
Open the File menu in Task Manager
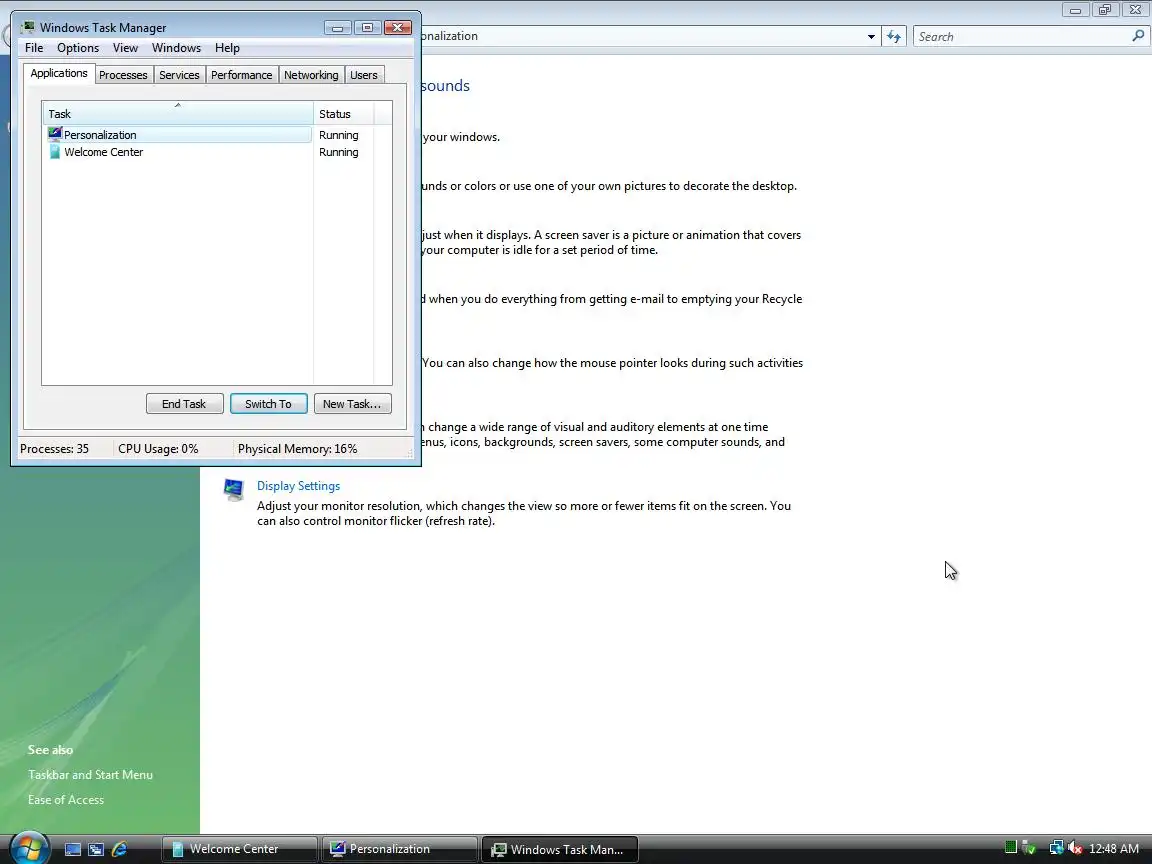(x=34, y=48)
